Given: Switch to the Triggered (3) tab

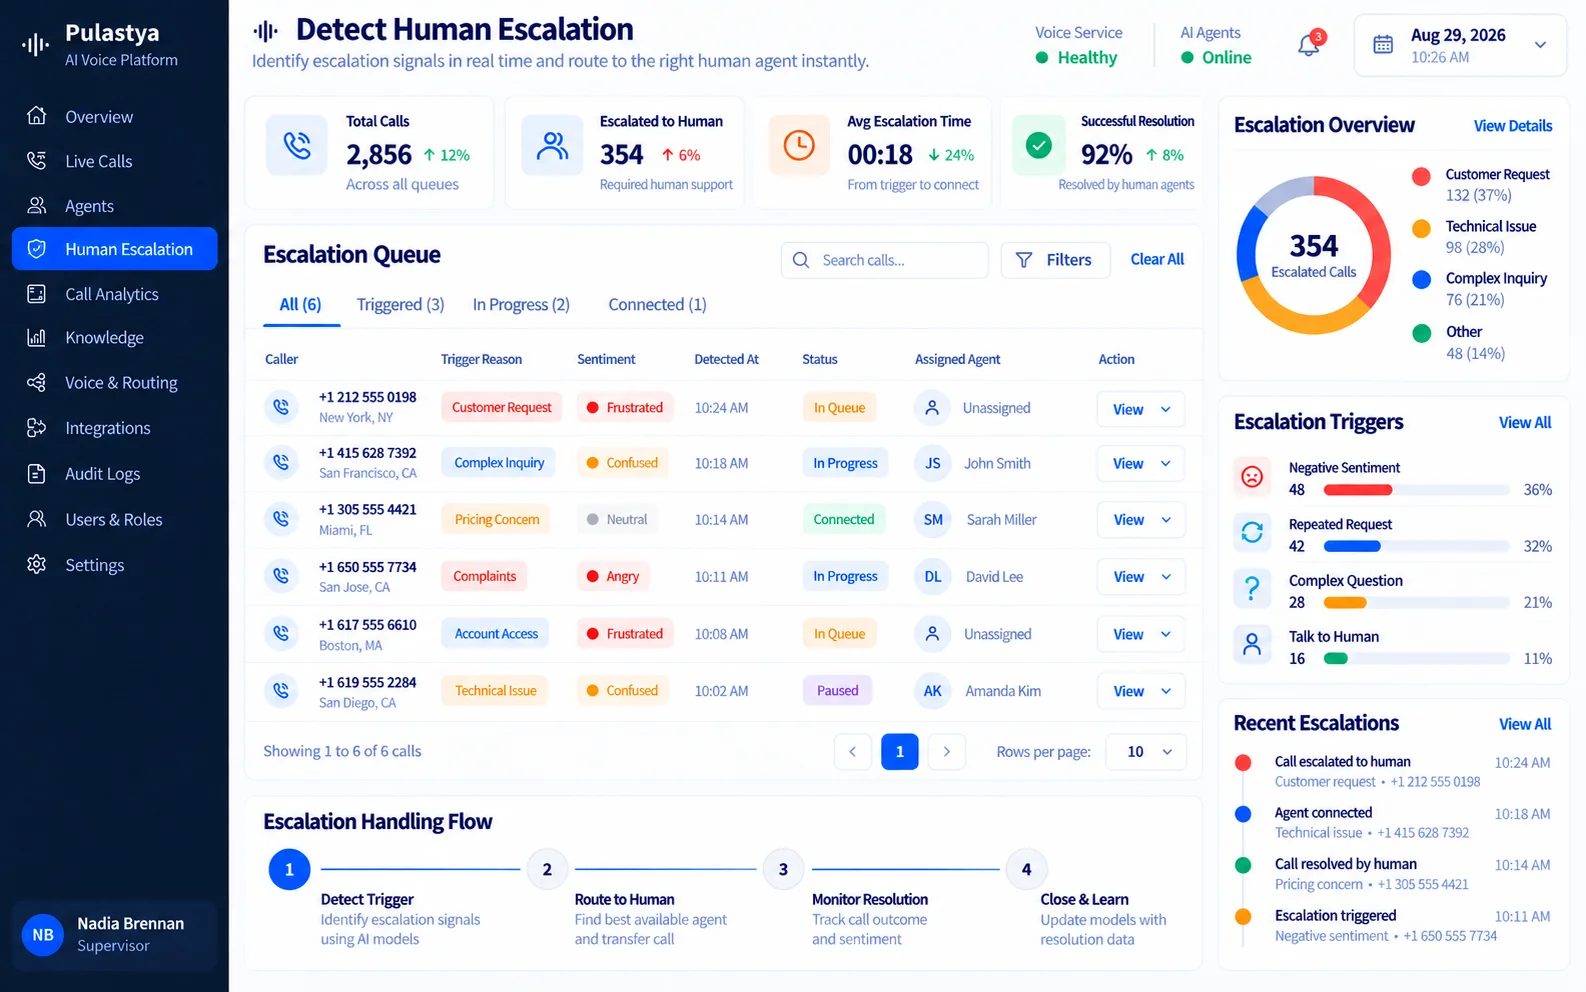Looking at the screenshot, I should 400,305.
